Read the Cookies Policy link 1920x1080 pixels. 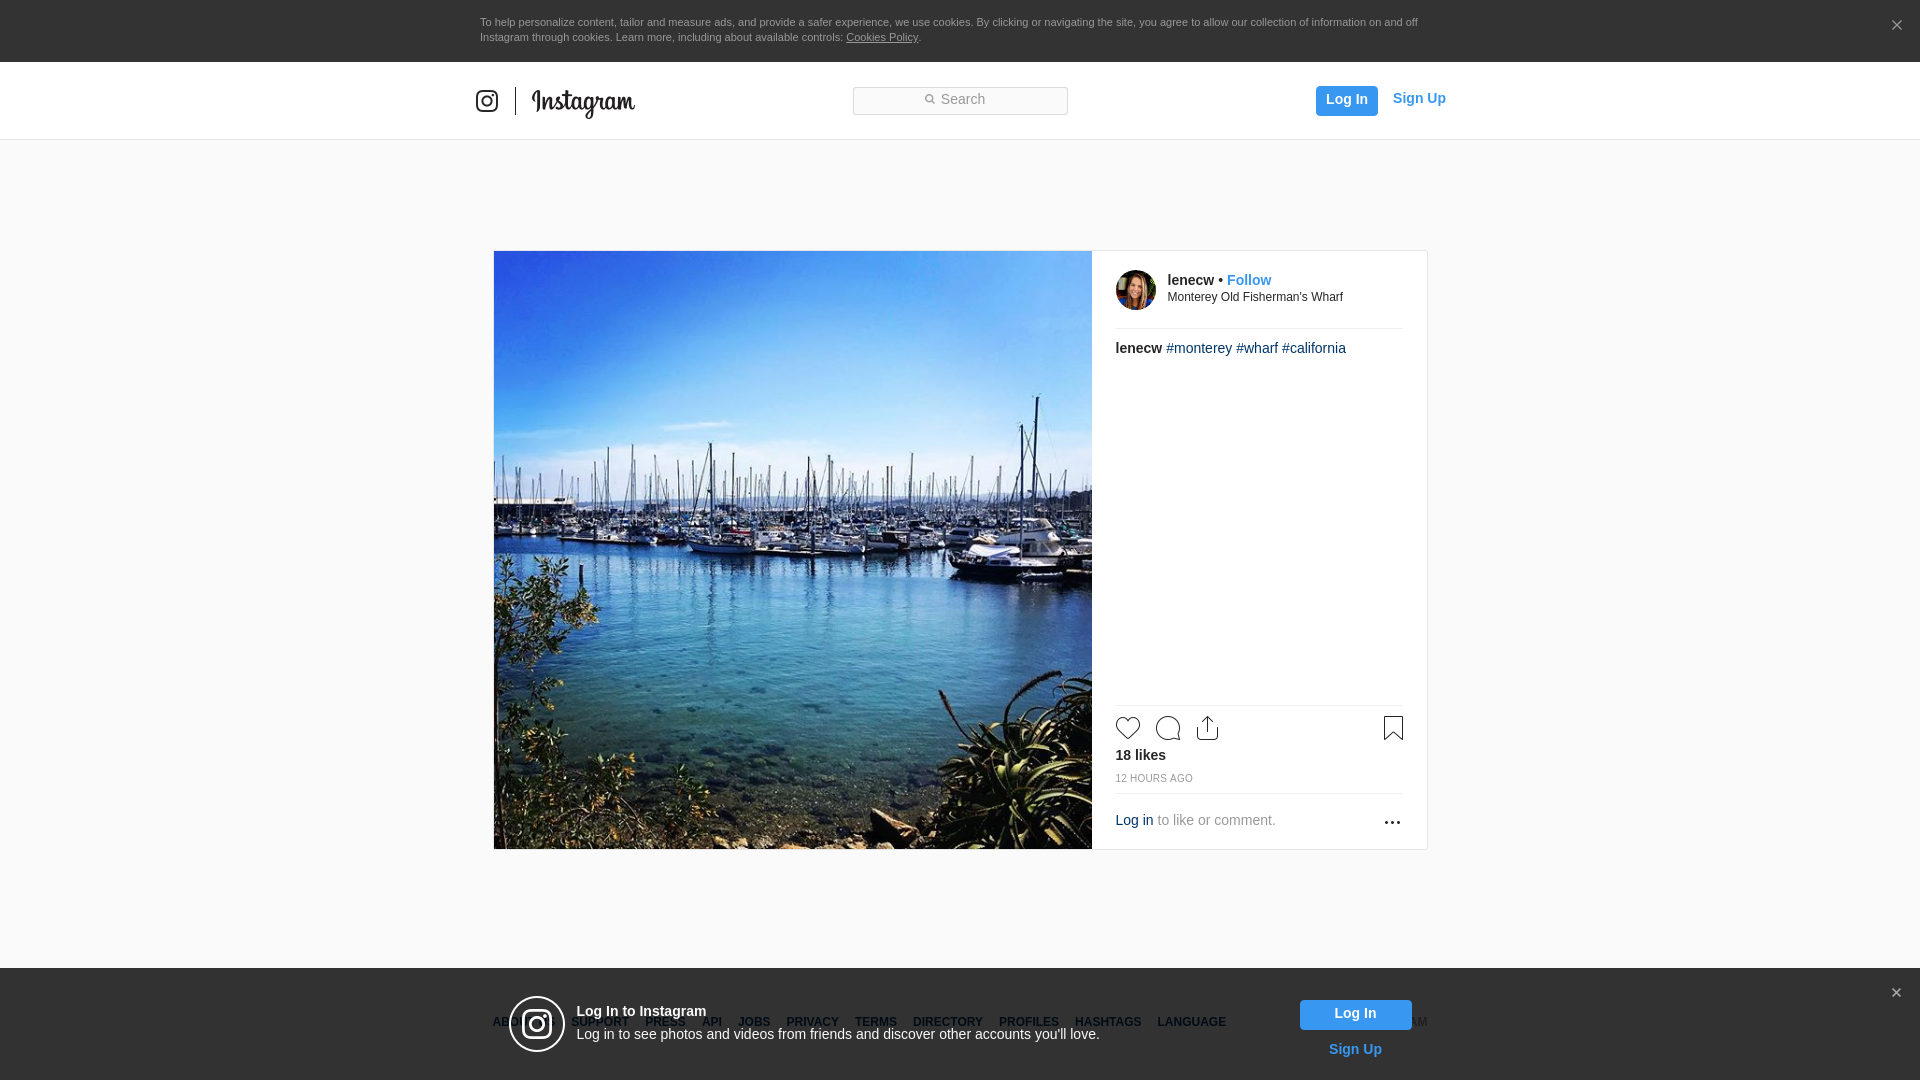click(x=881, y=37)
